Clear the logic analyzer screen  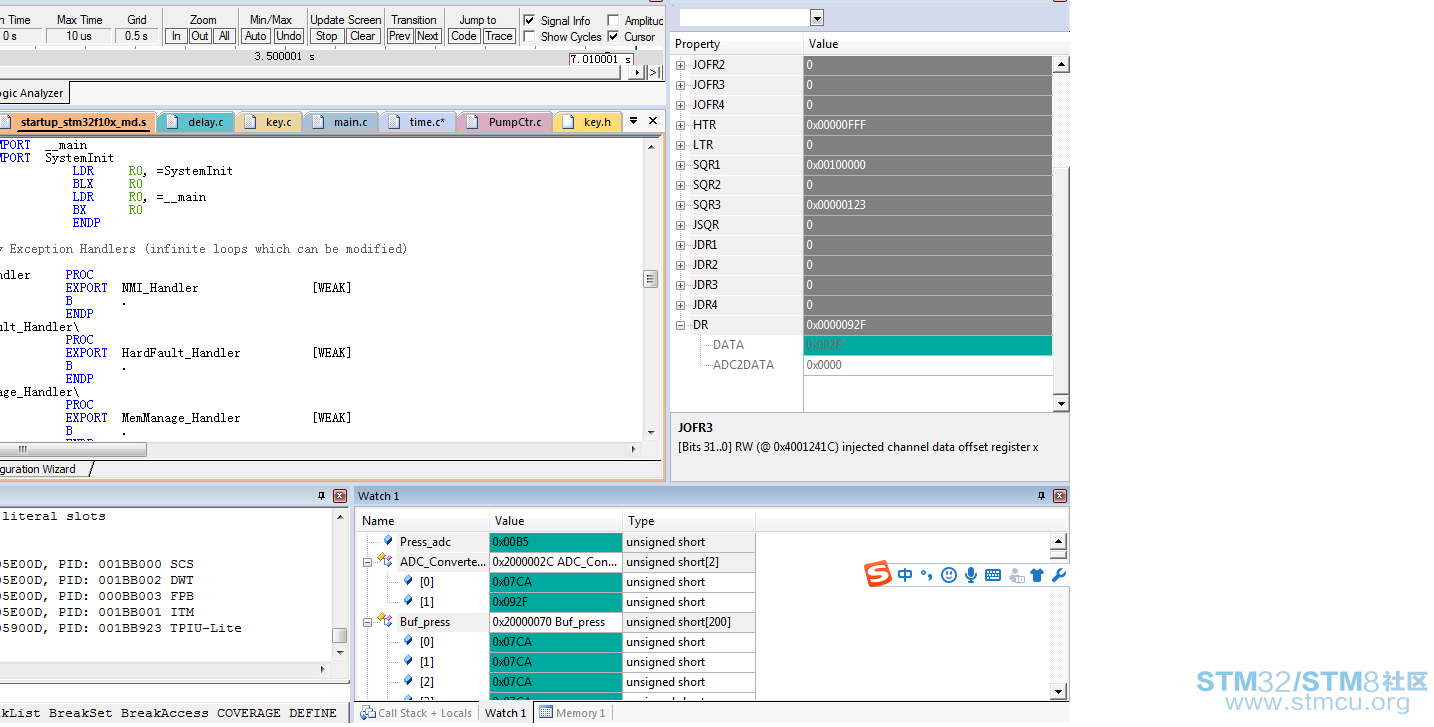tap(362, 36)
